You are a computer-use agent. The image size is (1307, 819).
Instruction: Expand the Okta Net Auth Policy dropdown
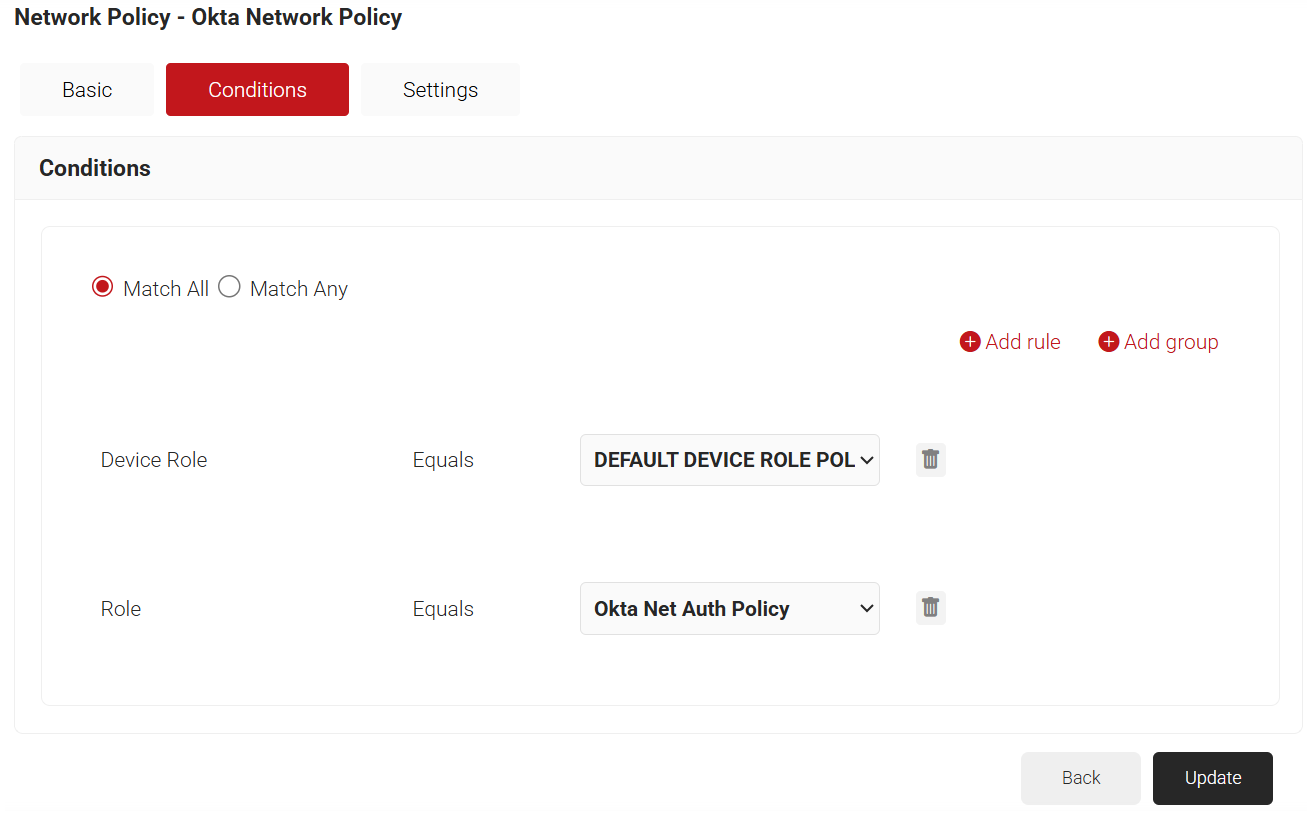click(x=729, y=608)
